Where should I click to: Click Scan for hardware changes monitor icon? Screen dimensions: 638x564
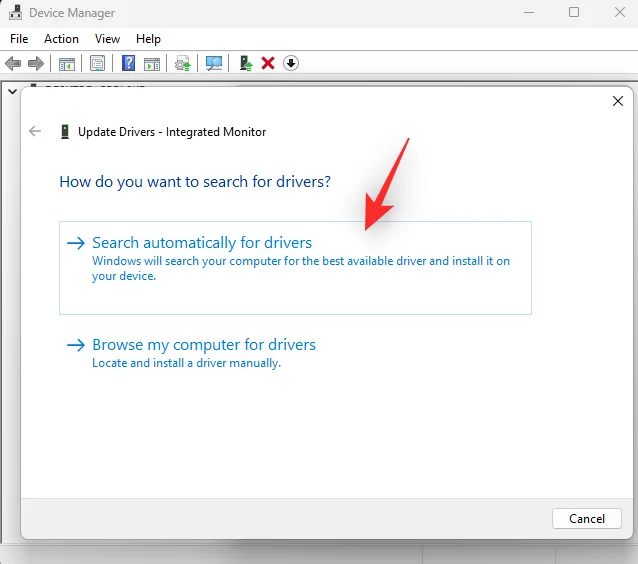click(x=214, y=63)
